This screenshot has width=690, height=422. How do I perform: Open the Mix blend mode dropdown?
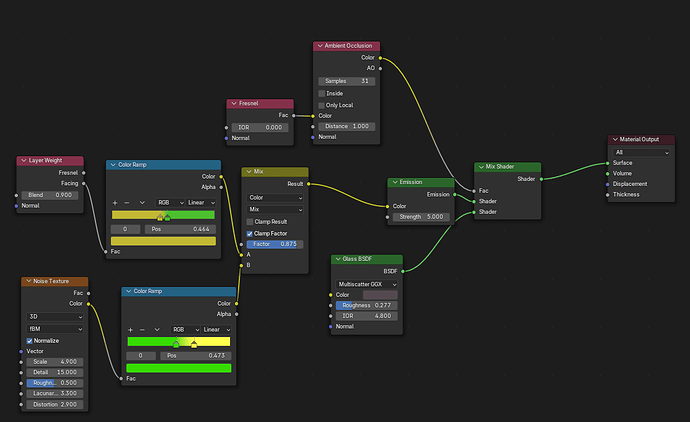coord(275,209)
